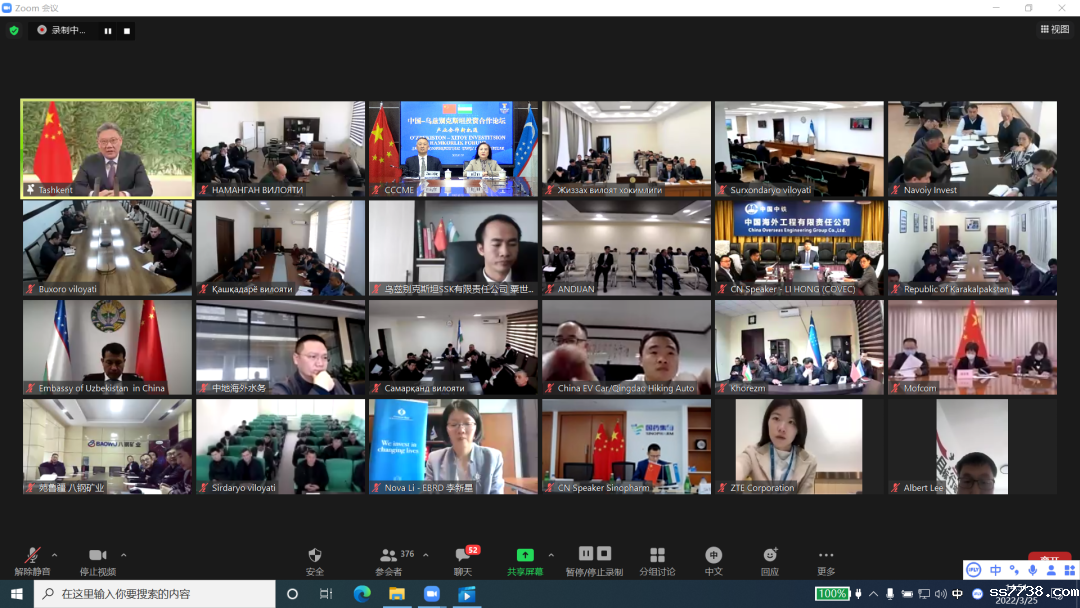This screenshot has width=1080, height=608.
Task: Expand share screen options arrow
Action: (551, 554)
